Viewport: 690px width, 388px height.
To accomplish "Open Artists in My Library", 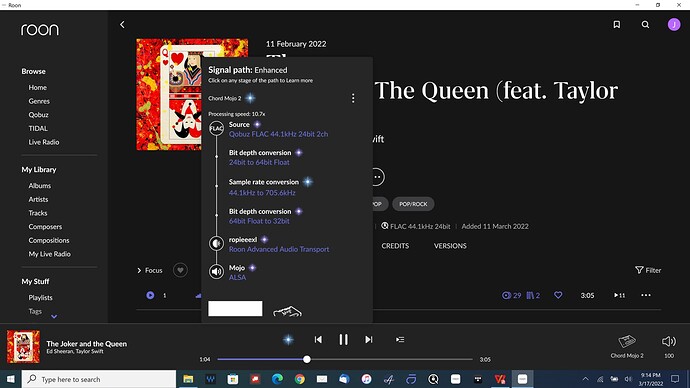I will 38,199.
